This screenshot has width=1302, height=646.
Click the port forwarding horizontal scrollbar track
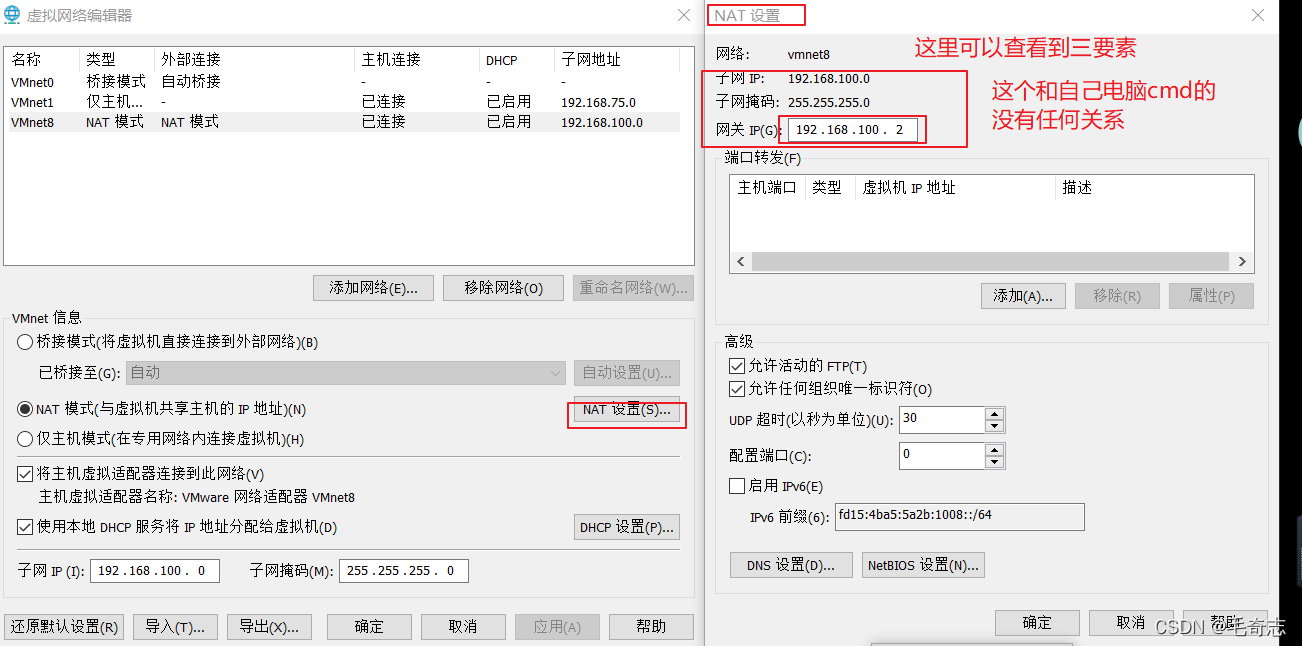tap(992, 262)
